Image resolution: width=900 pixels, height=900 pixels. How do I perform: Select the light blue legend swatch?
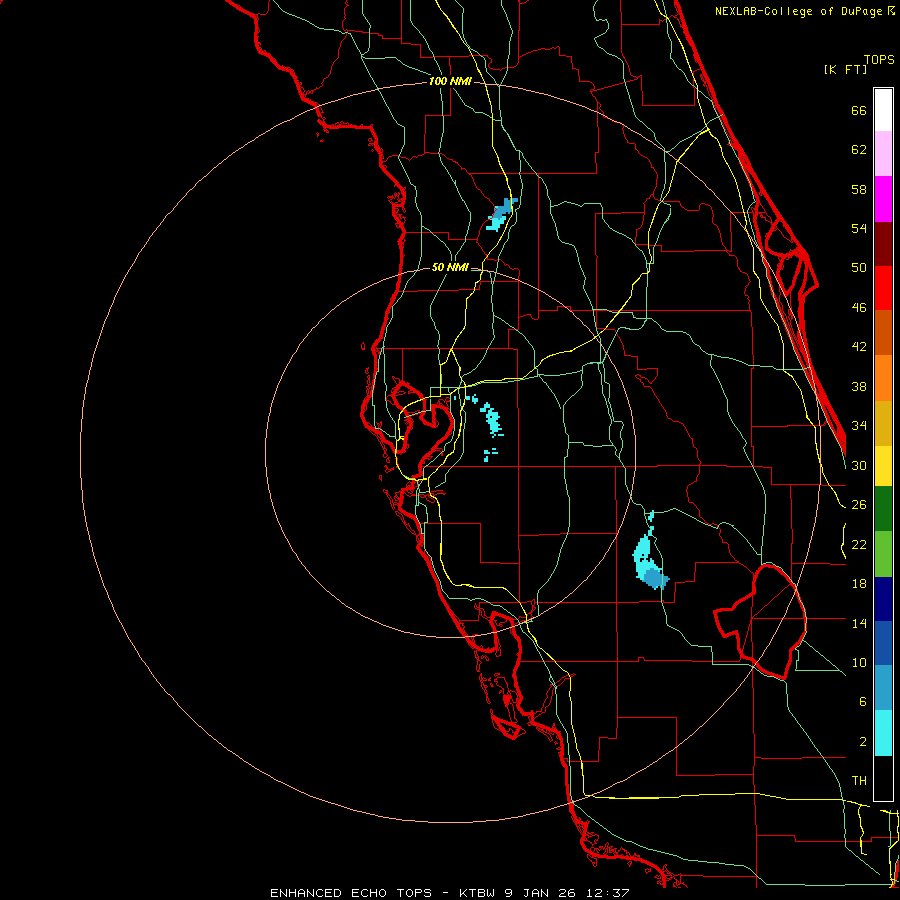pos(883,688)
